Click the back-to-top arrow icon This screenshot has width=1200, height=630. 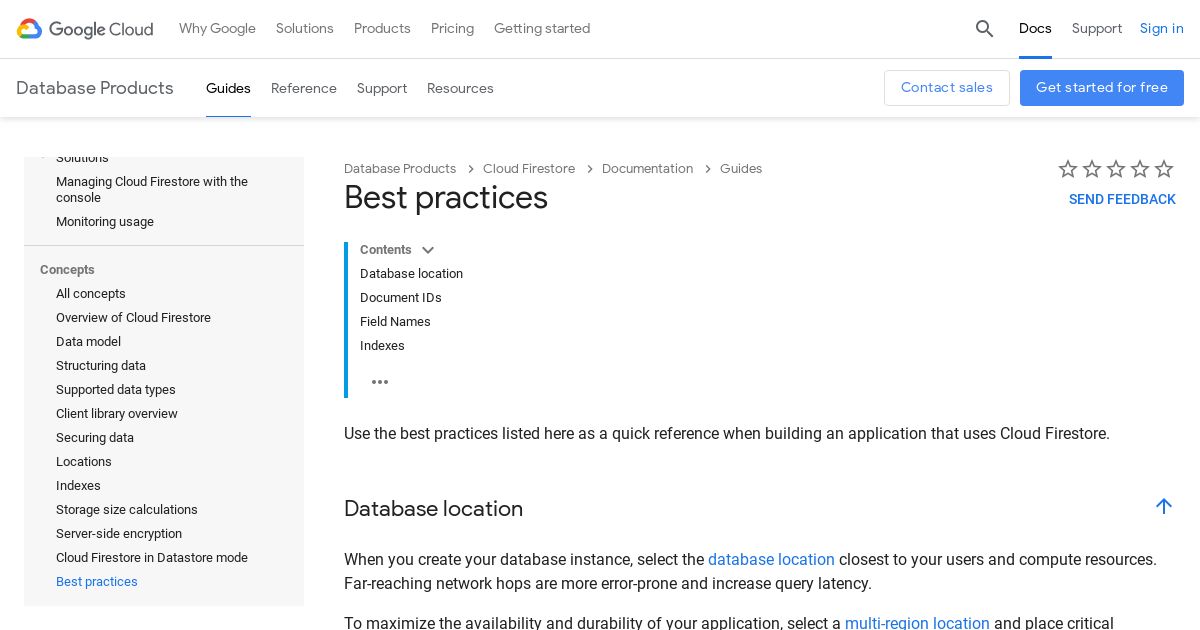1164,506
